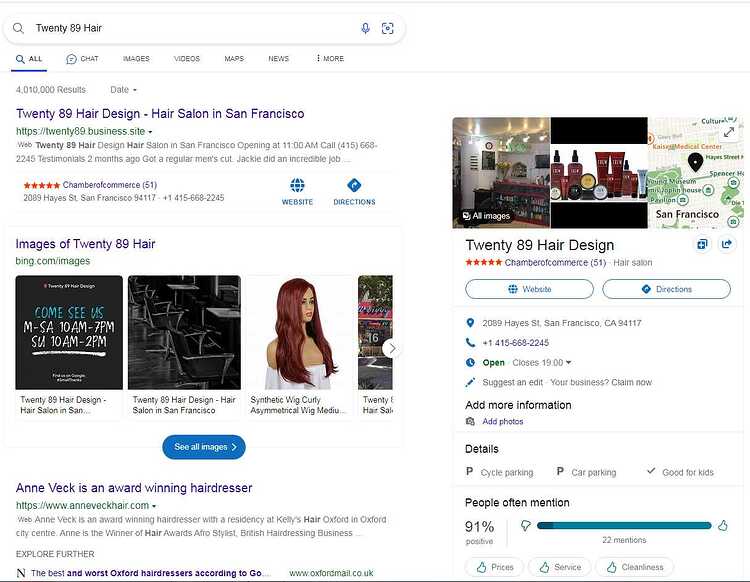Click See all images button
The height and width of the screenshot is (582, 750).
[x=204, y=447]
